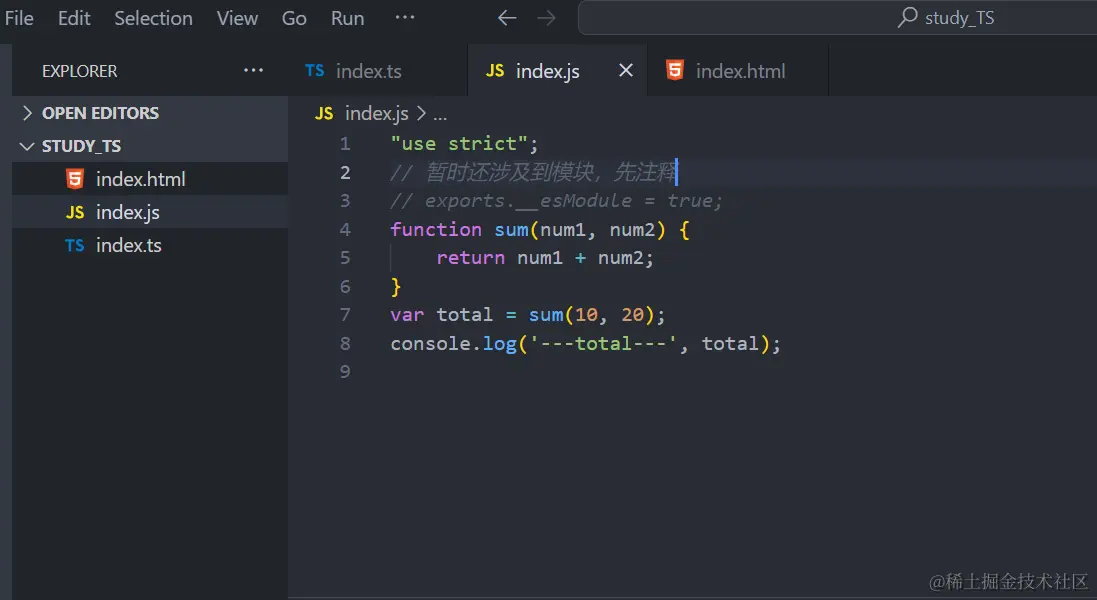Click the JS icon in the breadcrumb
Image resolution: width=1097 pixels, height=600 pixels.
pyautogui.click(x=324, y=113)
